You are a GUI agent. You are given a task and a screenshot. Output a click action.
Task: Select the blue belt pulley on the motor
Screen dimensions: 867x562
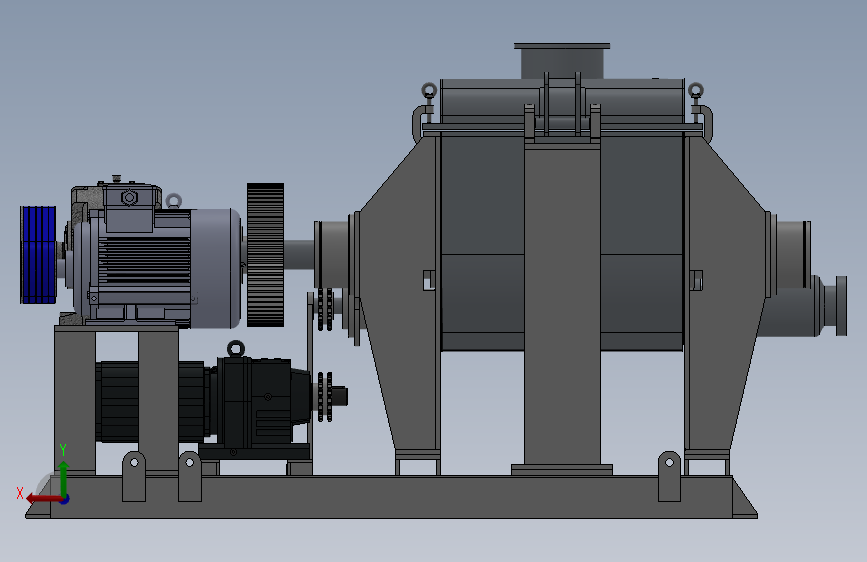click(x=38, y=255)
